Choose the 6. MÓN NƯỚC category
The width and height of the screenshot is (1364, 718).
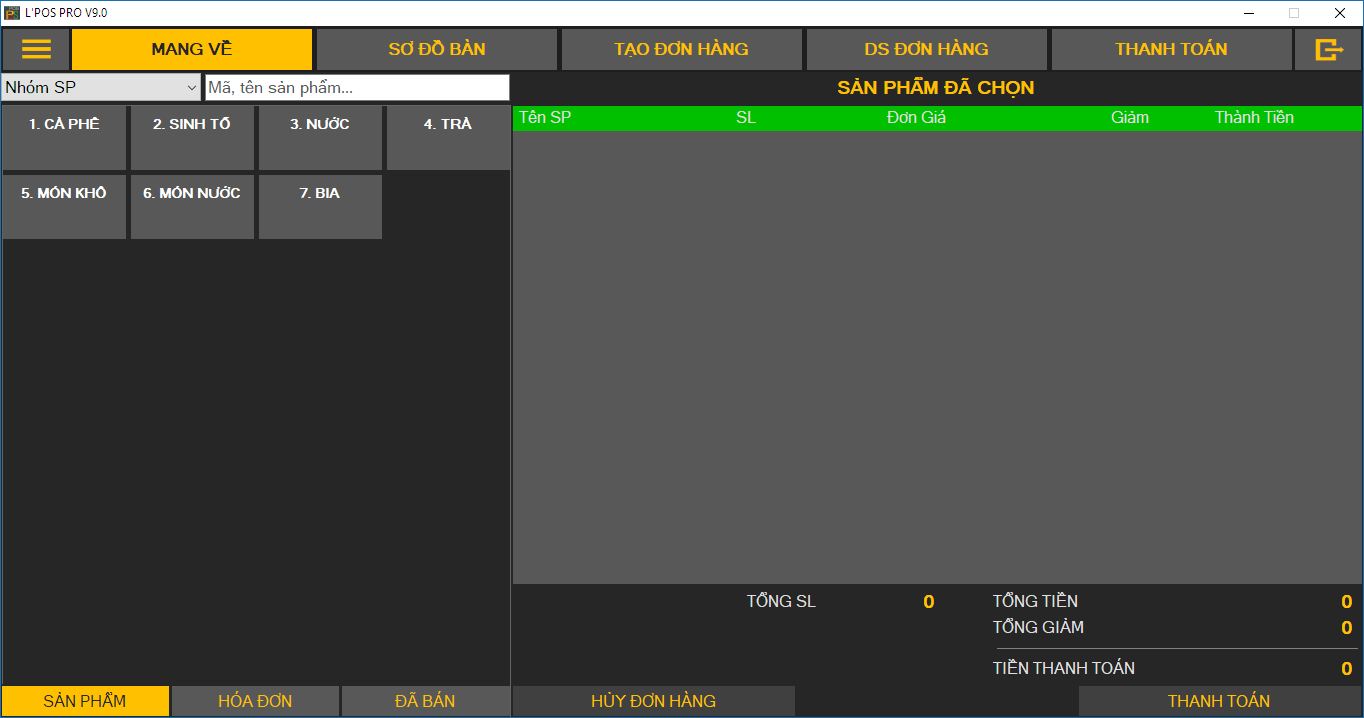tap(192, 207)
